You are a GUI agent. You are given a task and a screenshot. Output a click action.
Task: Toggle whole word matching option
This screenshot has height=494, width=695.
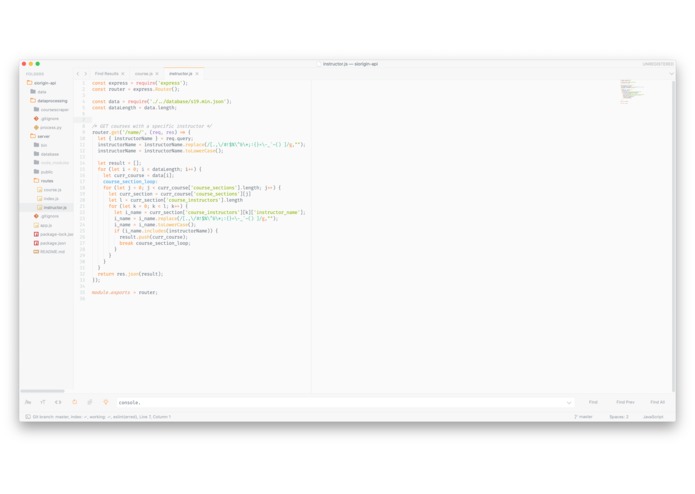(x=58, y=402)
